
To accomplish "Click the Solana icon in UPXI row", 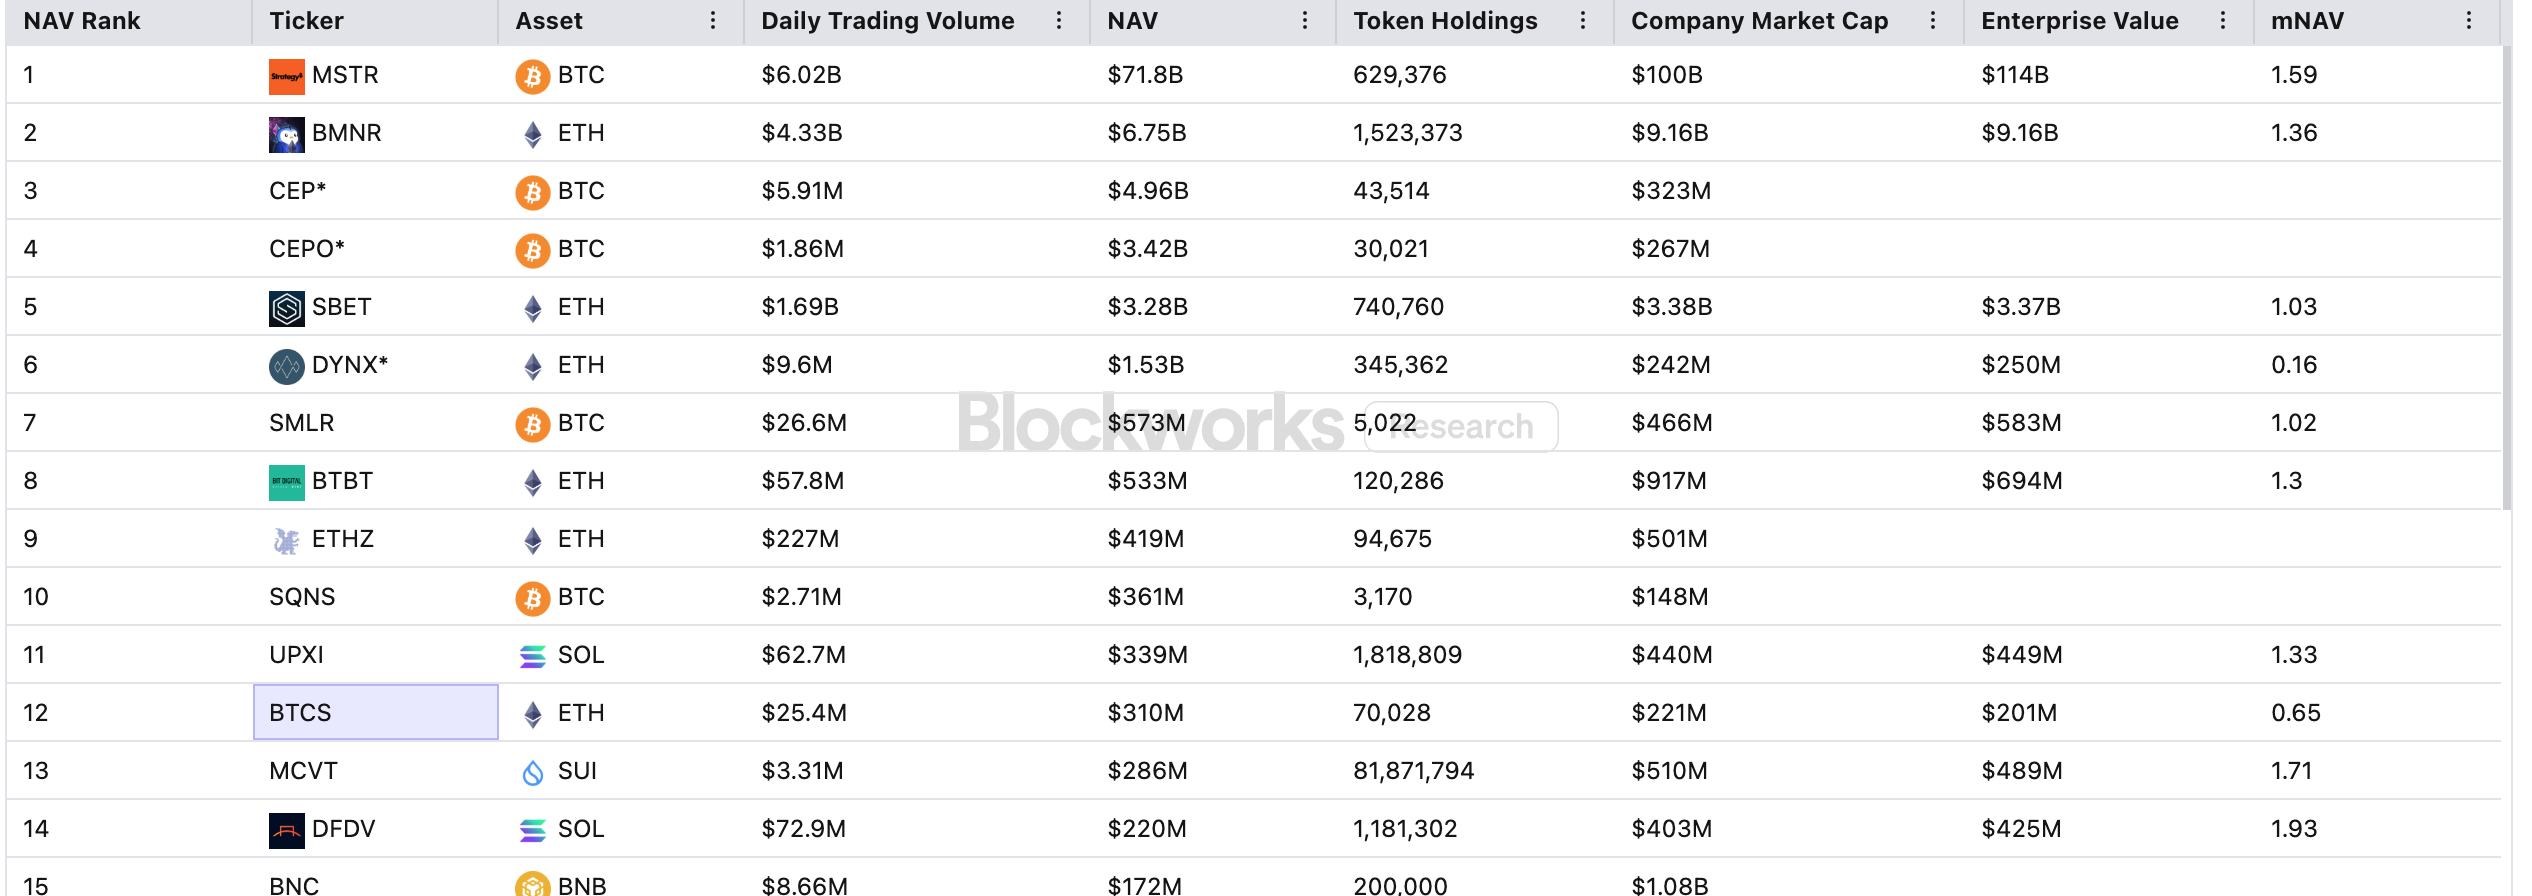I will click(x=532, y=656).
